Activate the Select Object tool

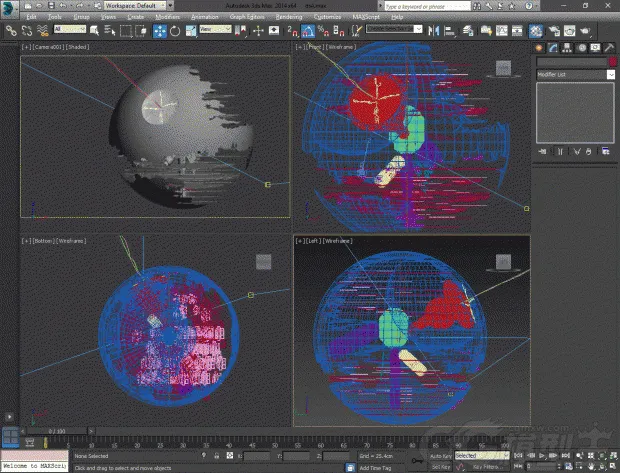tap(94, 31)
